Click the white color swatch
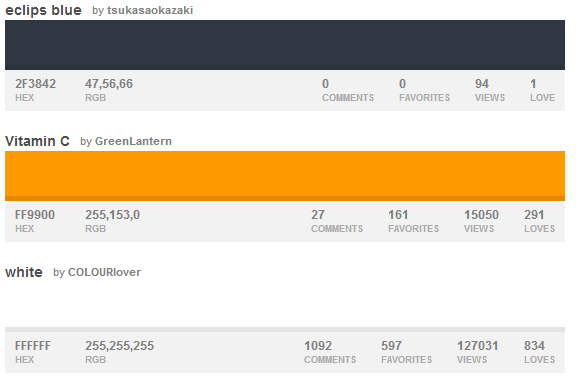 [285, 307]
